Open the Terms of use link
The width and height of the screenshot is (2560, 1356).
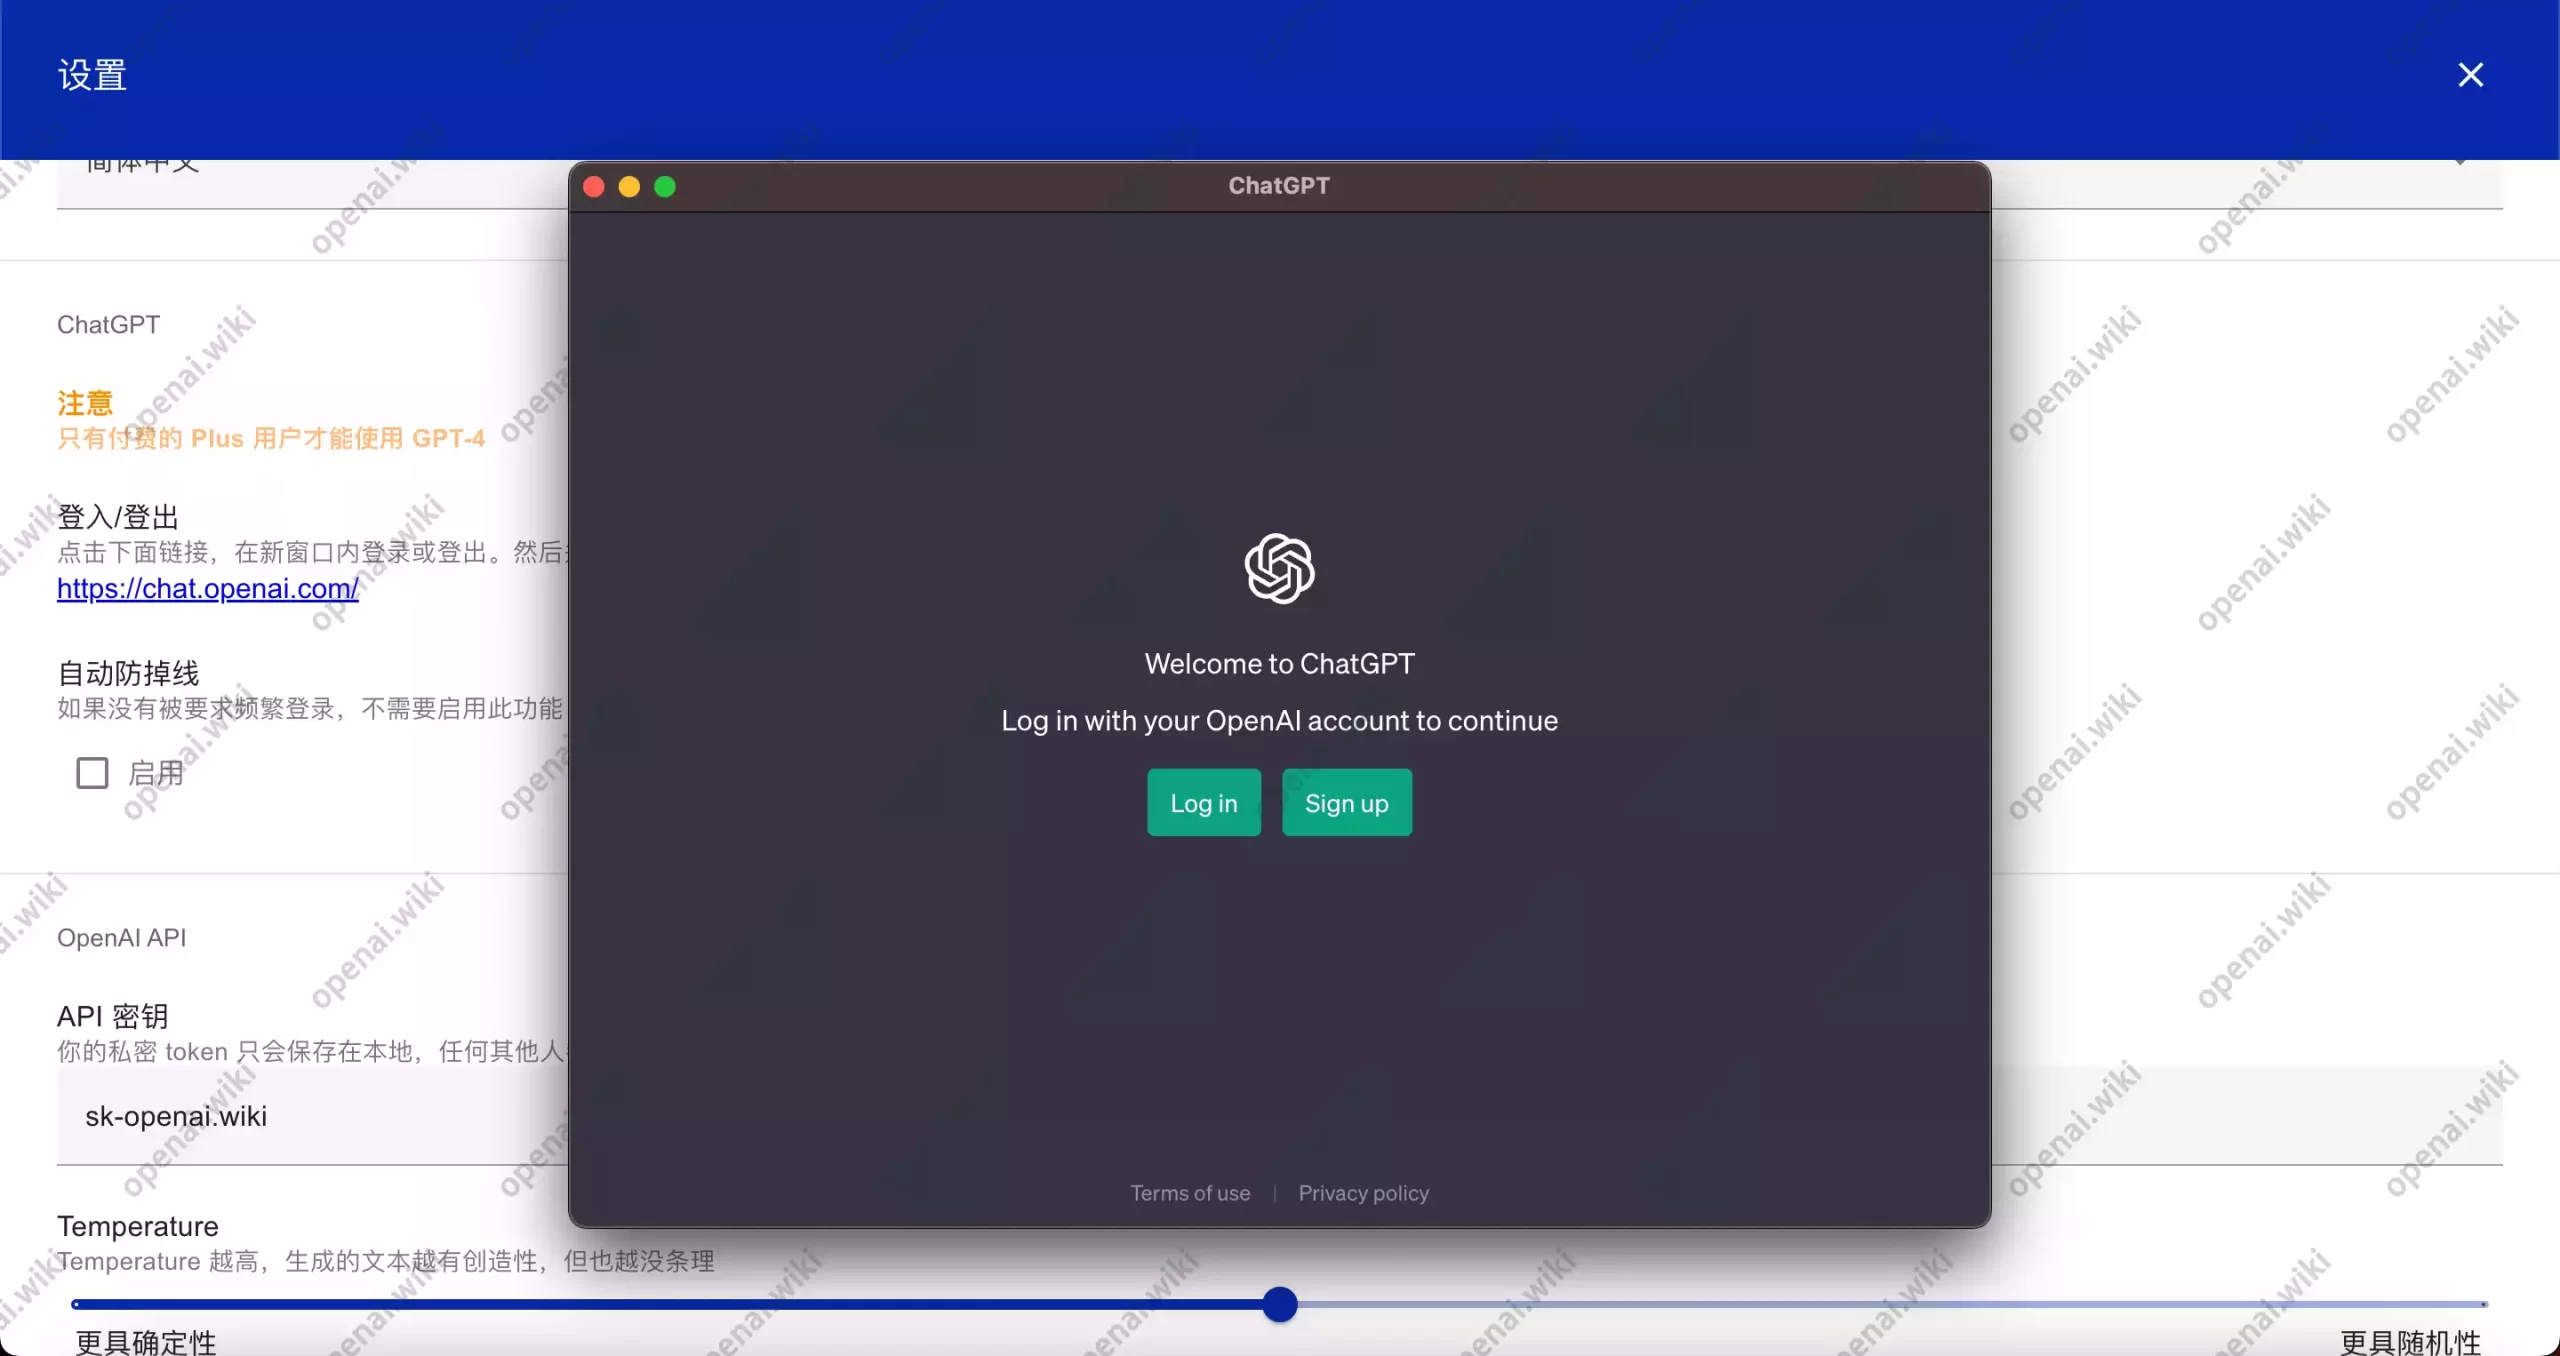pyautogui.click(x=1190, y=1193)
